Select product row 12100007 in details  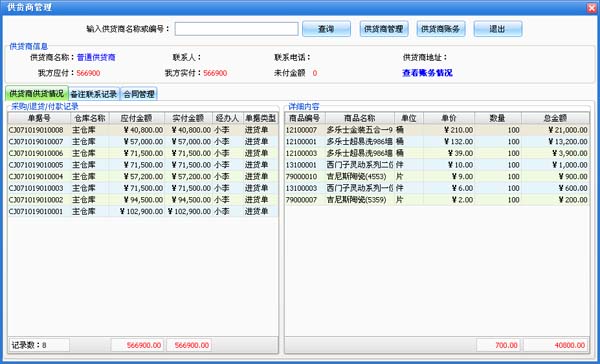[x=437, y=130]
